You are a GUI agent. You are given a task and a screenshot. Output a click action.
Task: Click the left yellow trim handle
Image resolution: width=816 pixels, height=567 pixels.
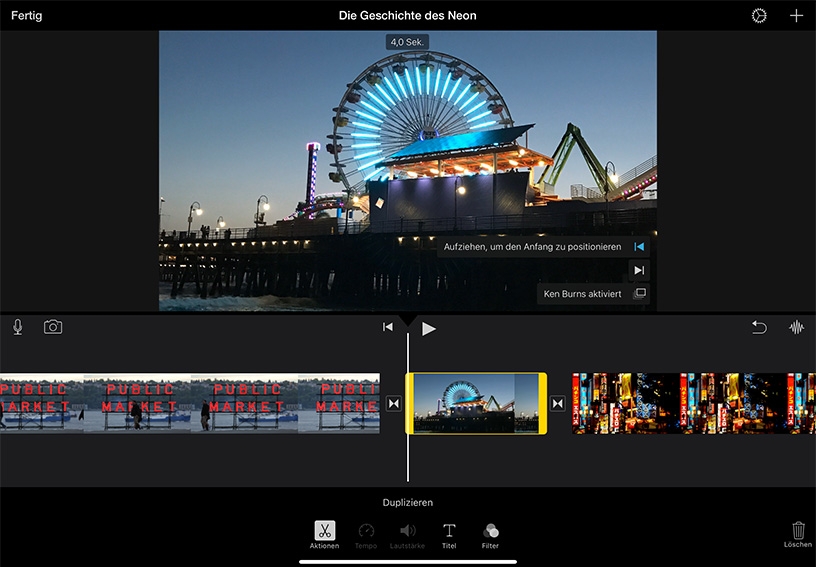pyautogui.click(x=410, y=403)
